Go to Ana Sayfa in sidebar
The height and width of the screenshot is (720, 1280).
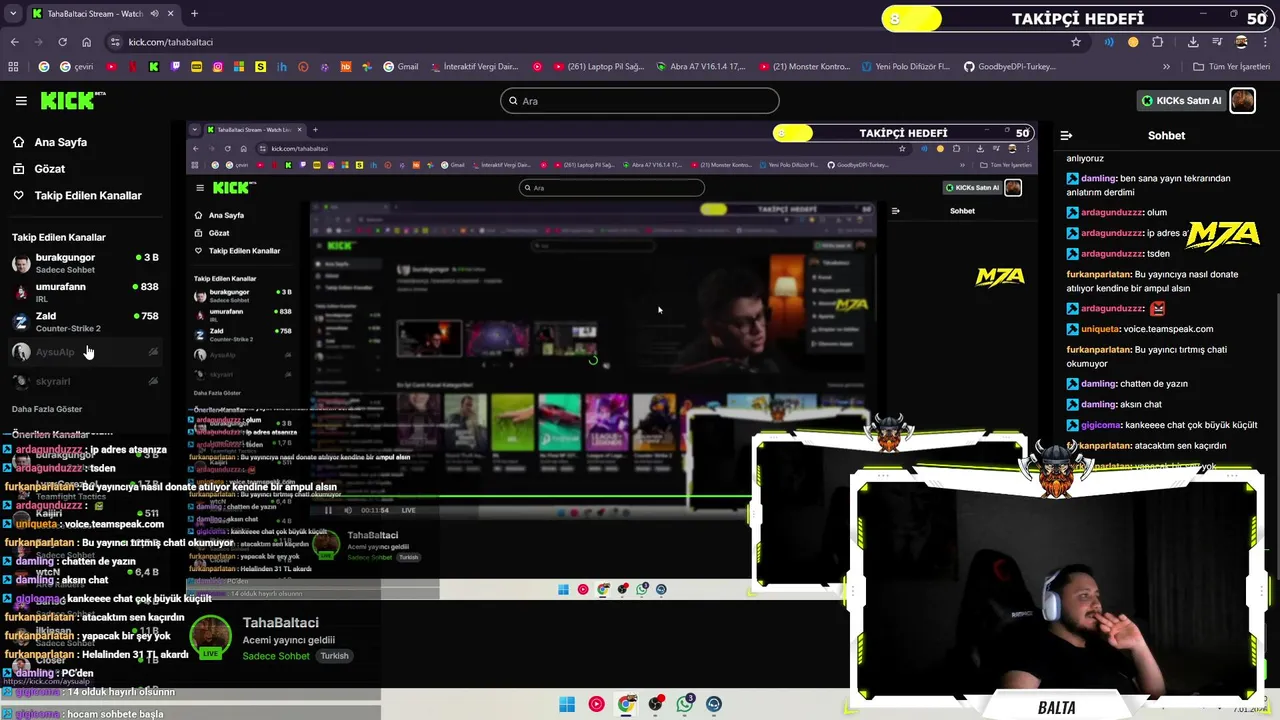tap(50, 142)
